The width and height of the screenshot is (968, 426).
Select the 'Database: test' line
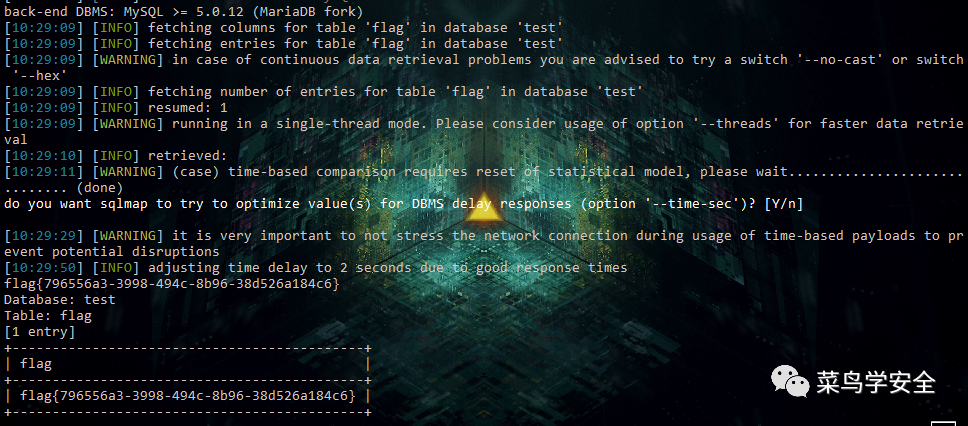click(60, 300)
